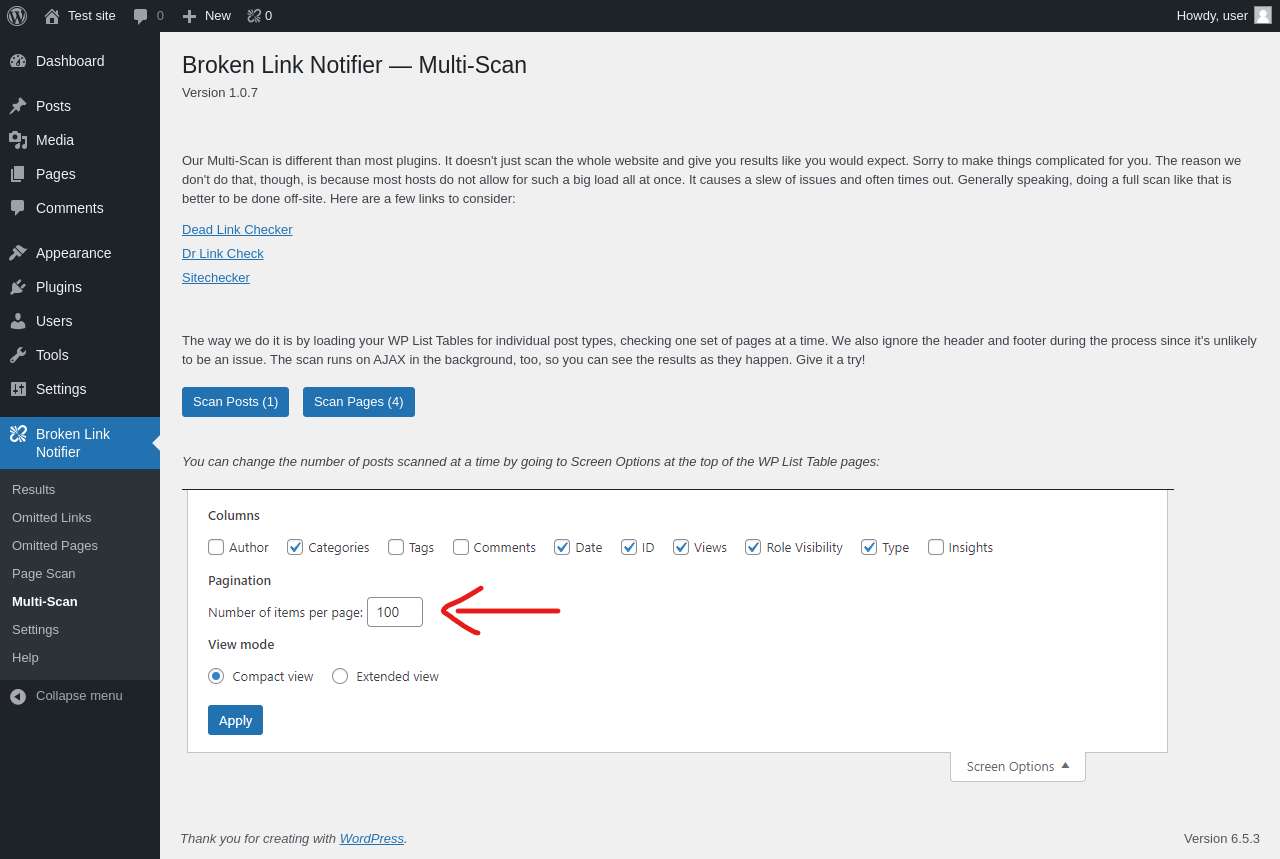Open Dashboard from the sidebar icon
Image resolution: width=1280 pixels, height=859 pixels.
(18, 61)
